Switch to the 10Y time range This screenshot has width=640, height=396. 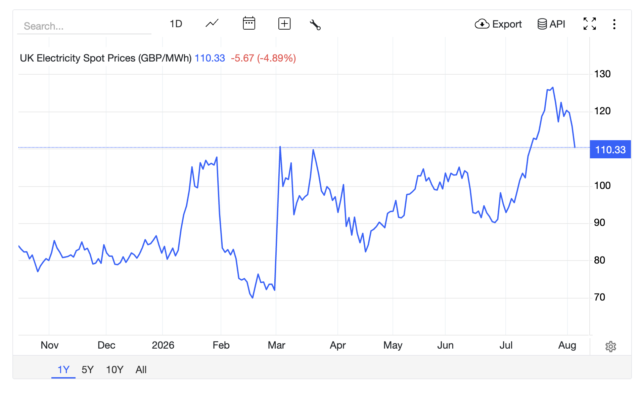click(114, 369)
